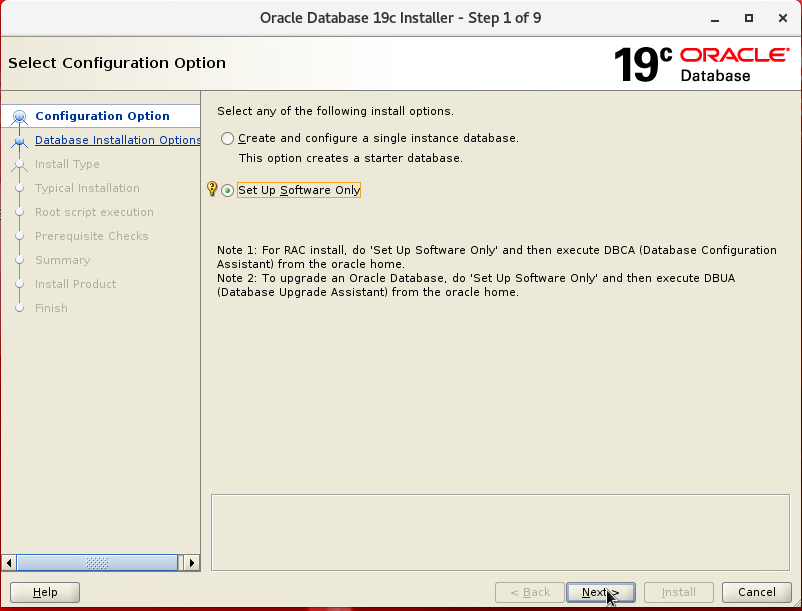
Task: Click the Typical Installation step
Action: point(87,188)
